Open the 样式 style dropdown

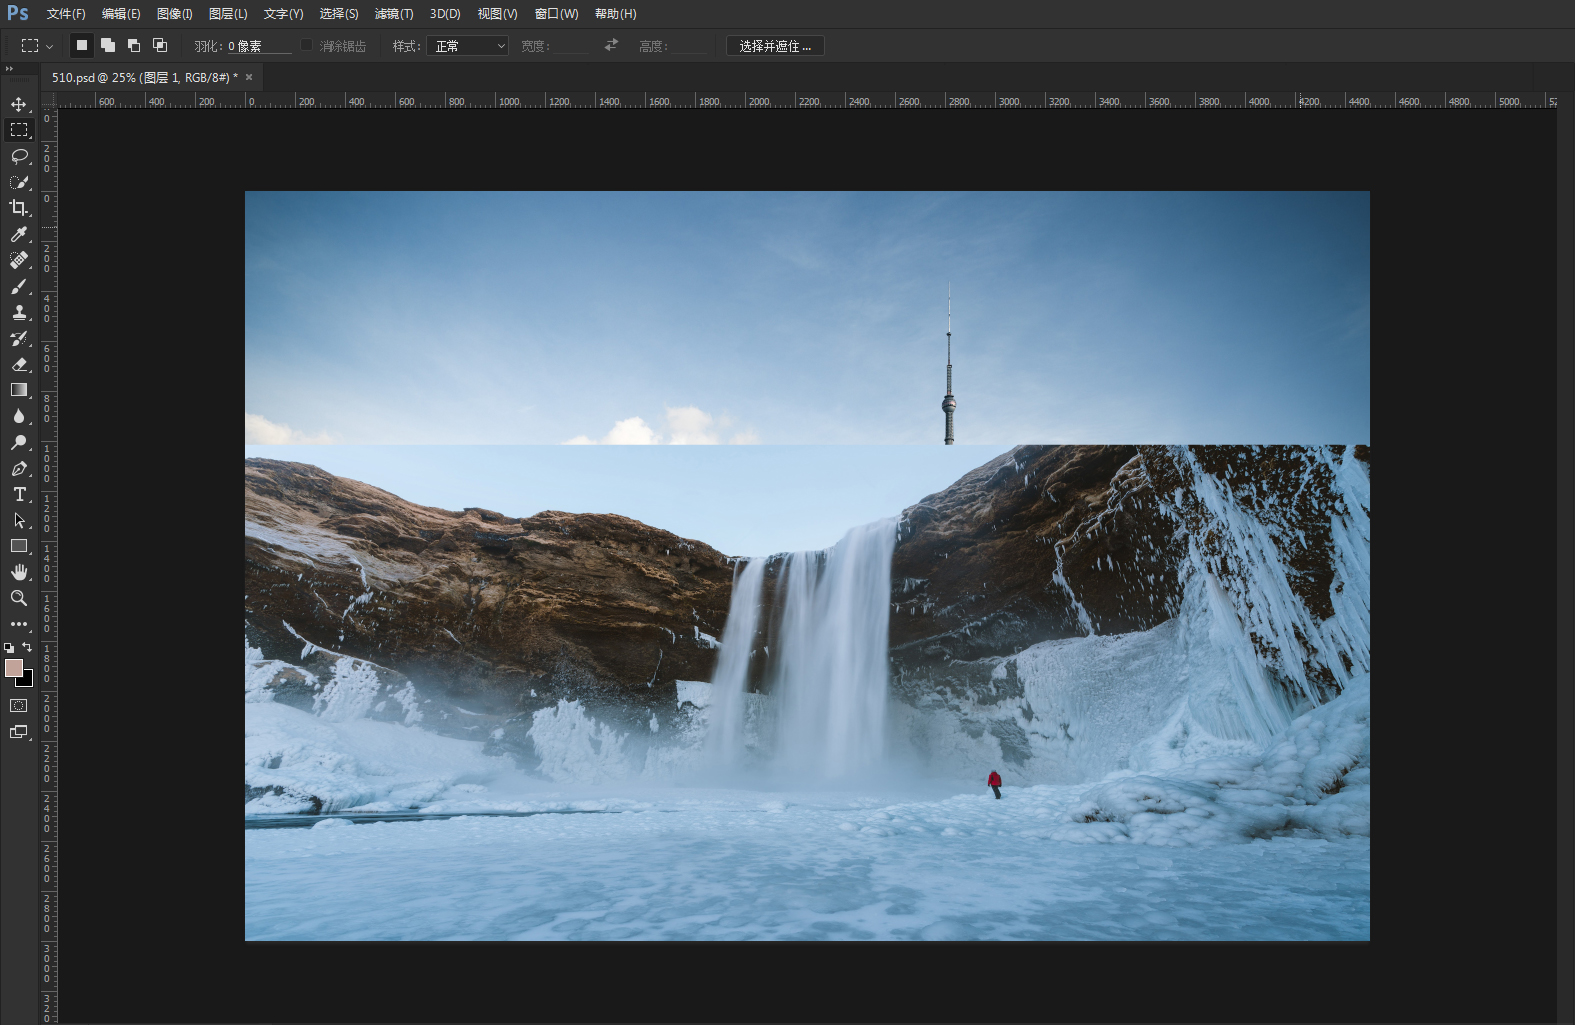tap(467, 46)
